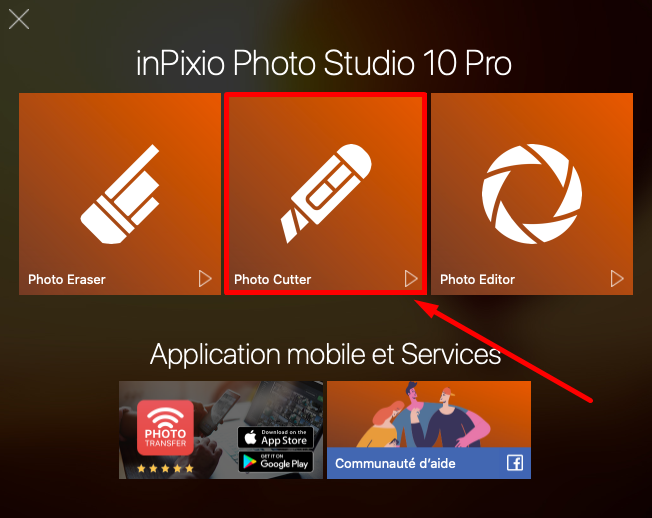The width and height of the screenshot is (652, 518).
Task: Click the Photo Transfer app logo
Action: coord(165,427)
